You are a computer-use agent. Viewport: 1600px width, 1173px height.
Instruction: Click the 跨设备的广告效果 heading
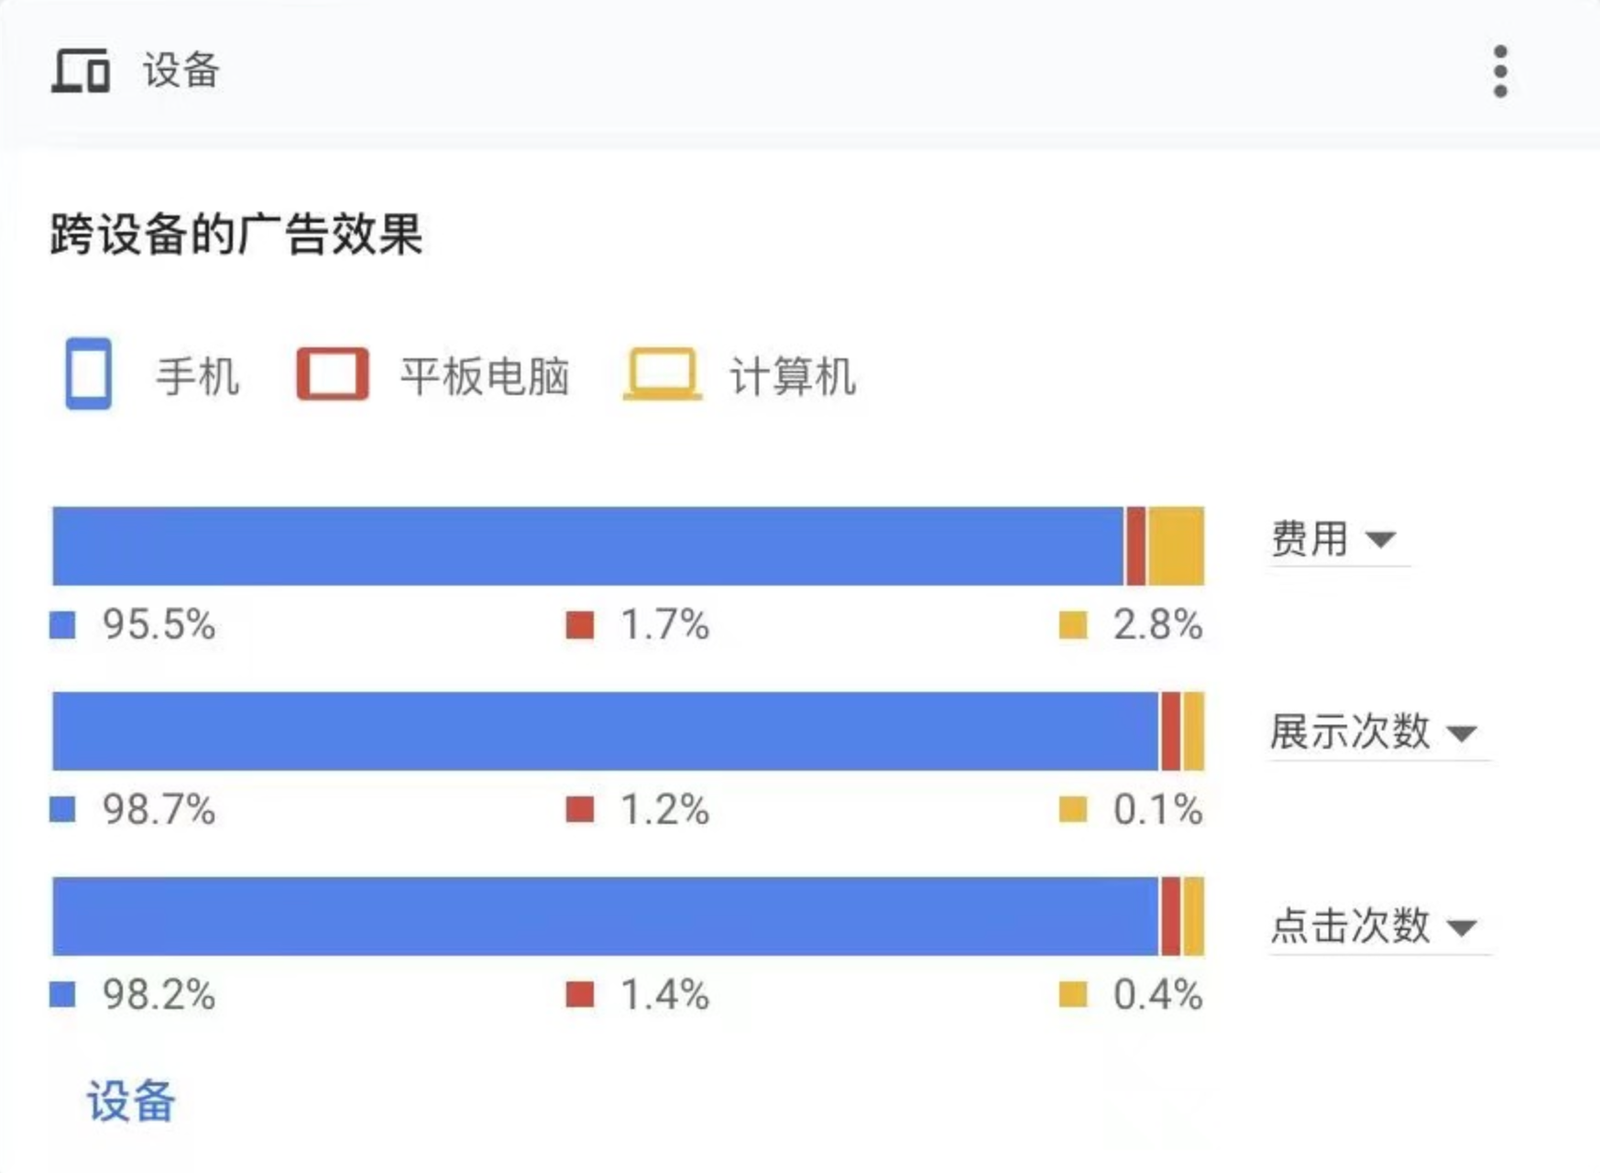point(237,235)
